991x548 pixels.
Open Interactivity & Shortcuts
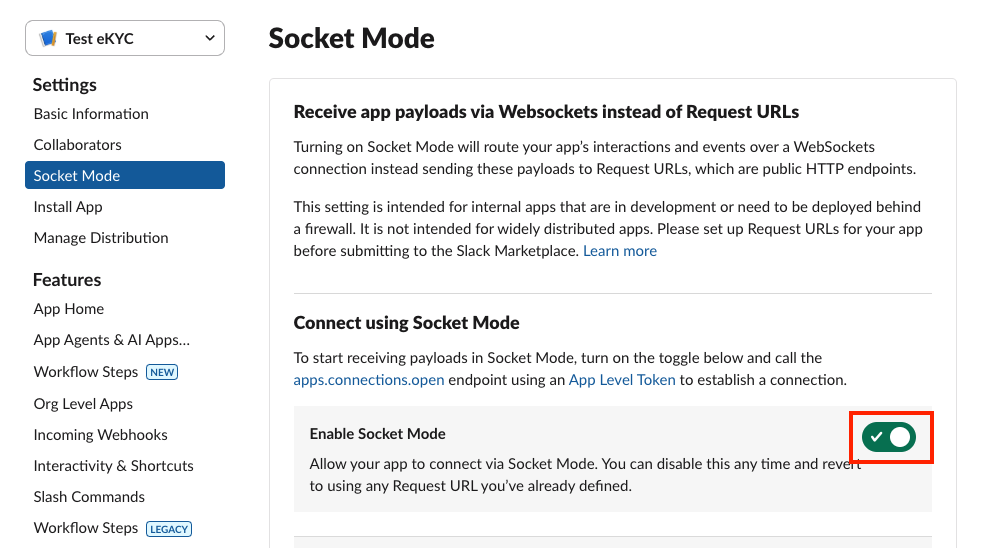[114, 466]
